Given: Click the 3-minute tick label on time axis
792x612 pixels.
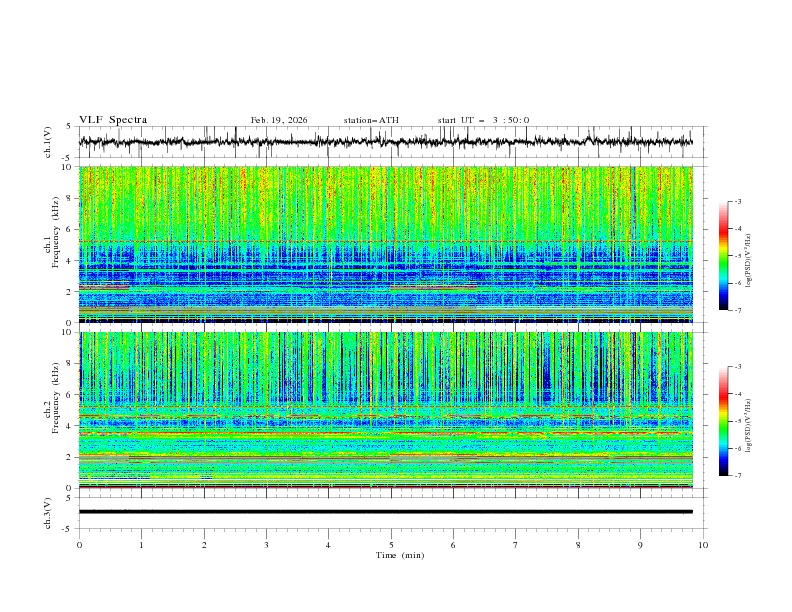Looking at the screenshot, I should coord(266,545).
